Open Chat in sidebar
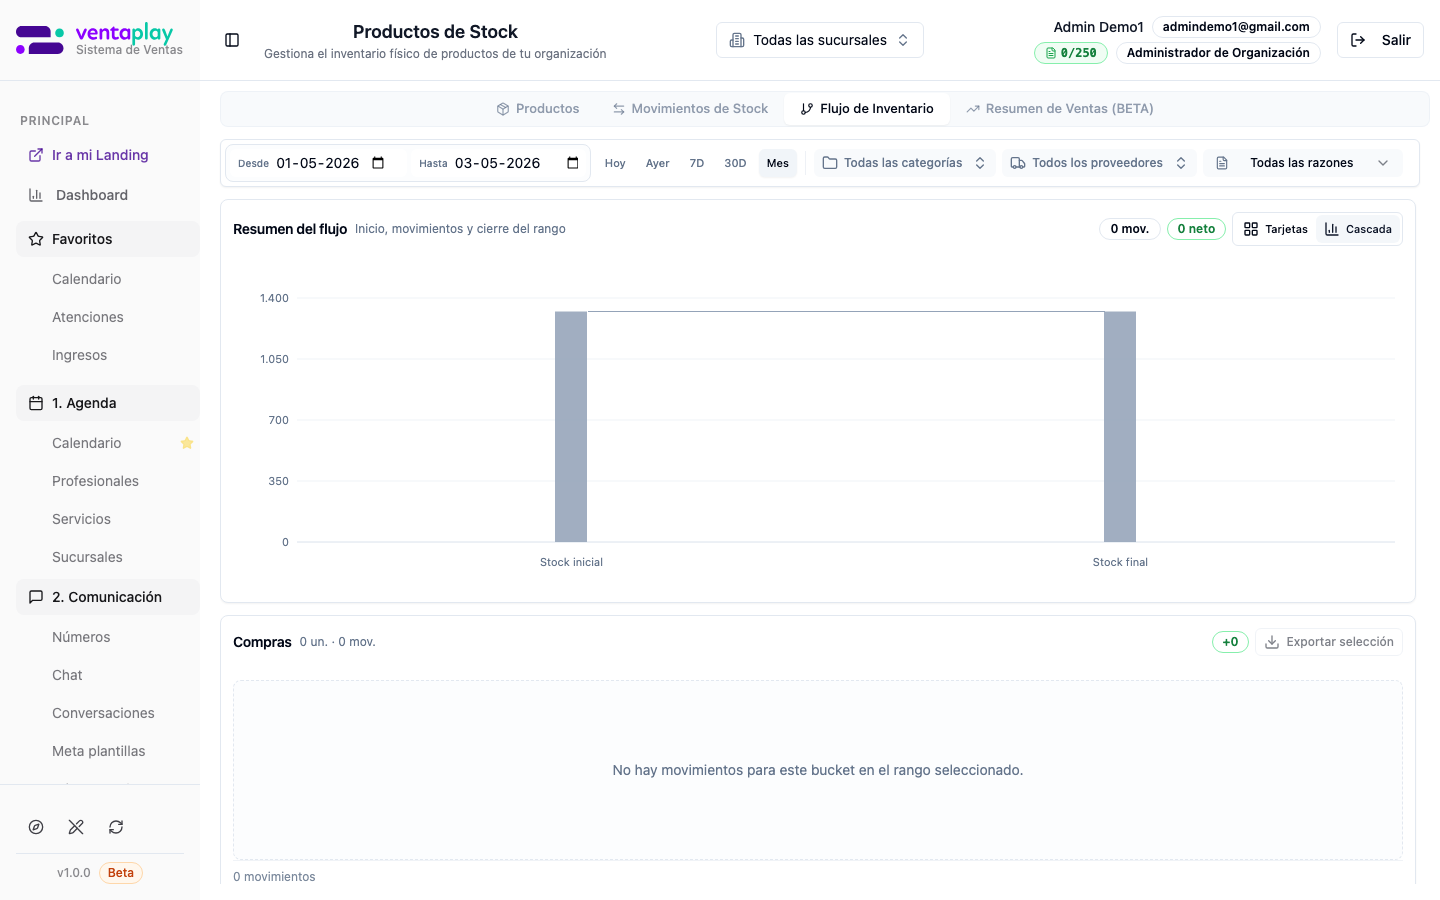This screenshot has width=1440, height=900. pyautogui.click(x=68, y=675)
